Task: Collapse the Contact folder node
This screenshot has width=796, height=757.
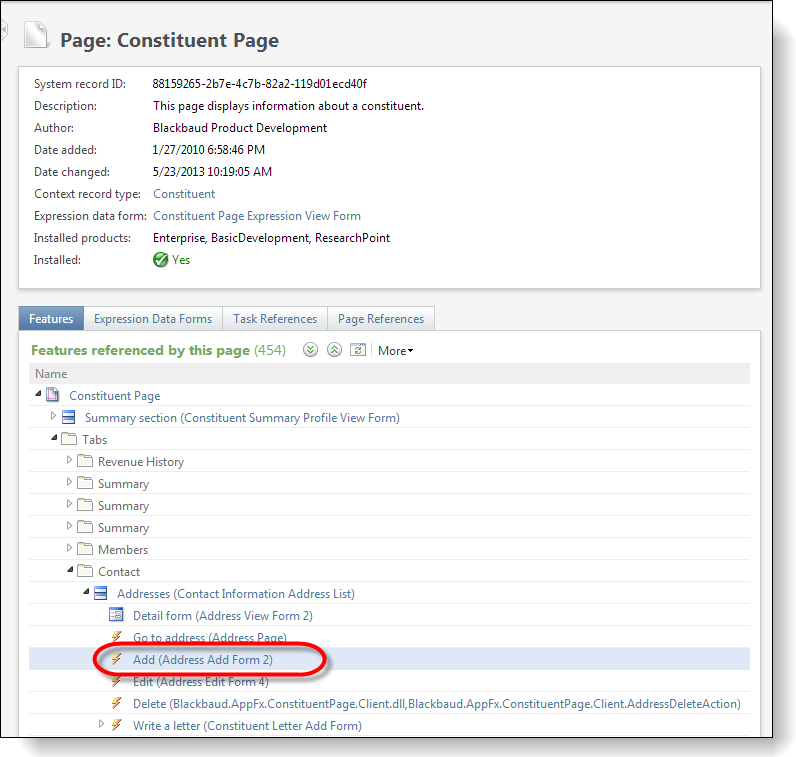Action: 69,571
